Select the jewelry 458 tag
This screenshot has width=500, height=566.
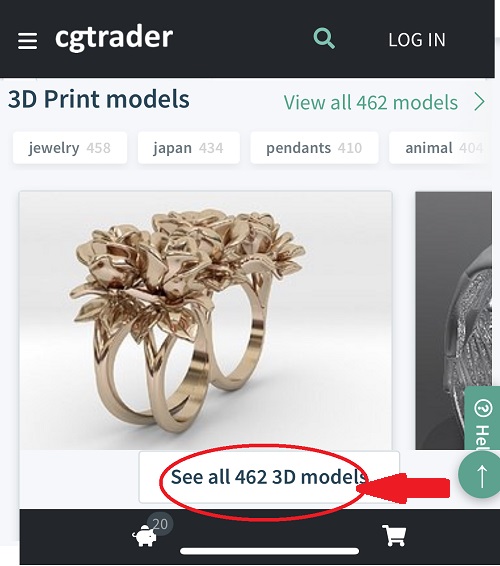click(x=70, y=148)
